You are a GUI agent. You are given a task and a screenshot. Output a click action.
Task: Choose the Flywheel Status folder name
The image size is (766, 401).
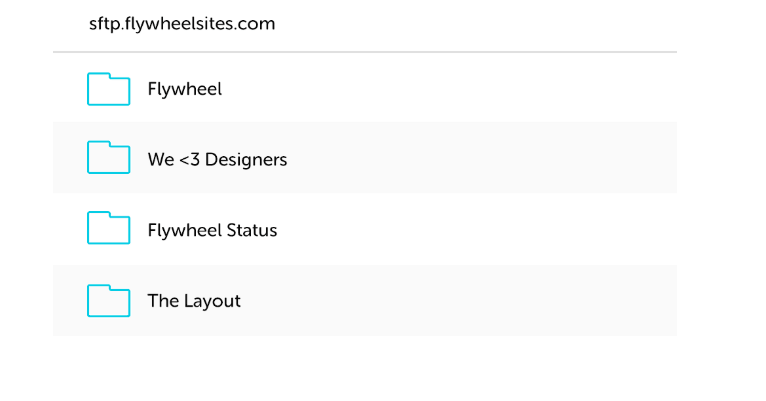click(x=213, y=230)
